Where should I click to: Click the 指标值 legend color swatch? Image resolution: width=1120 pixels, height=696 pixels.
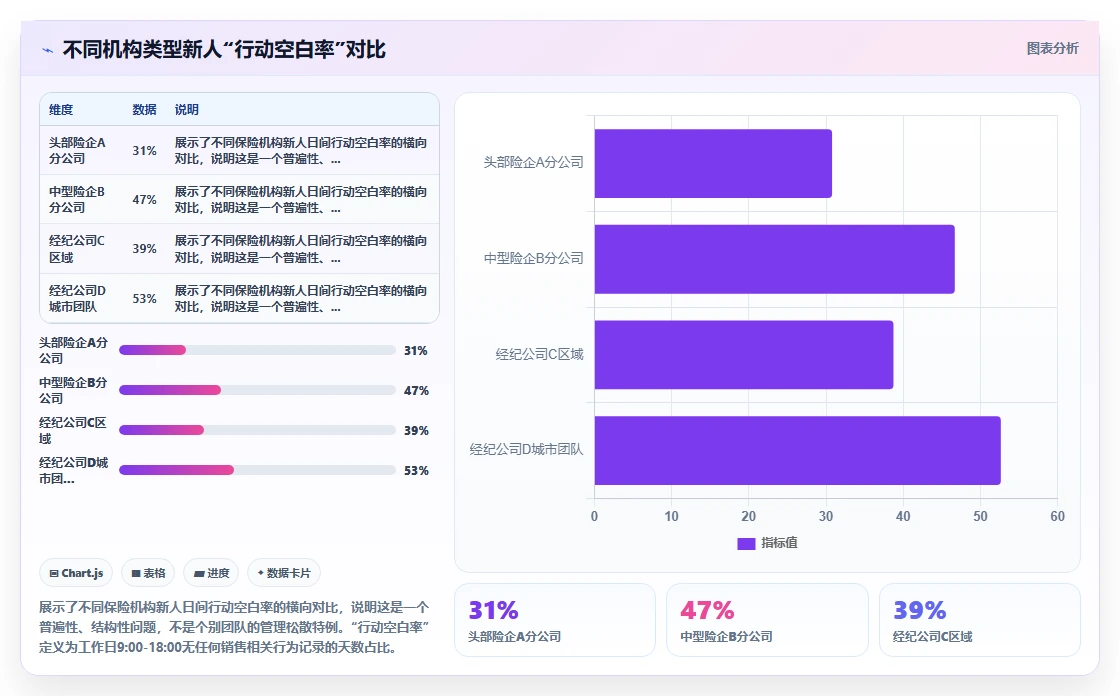click(746, 544)
